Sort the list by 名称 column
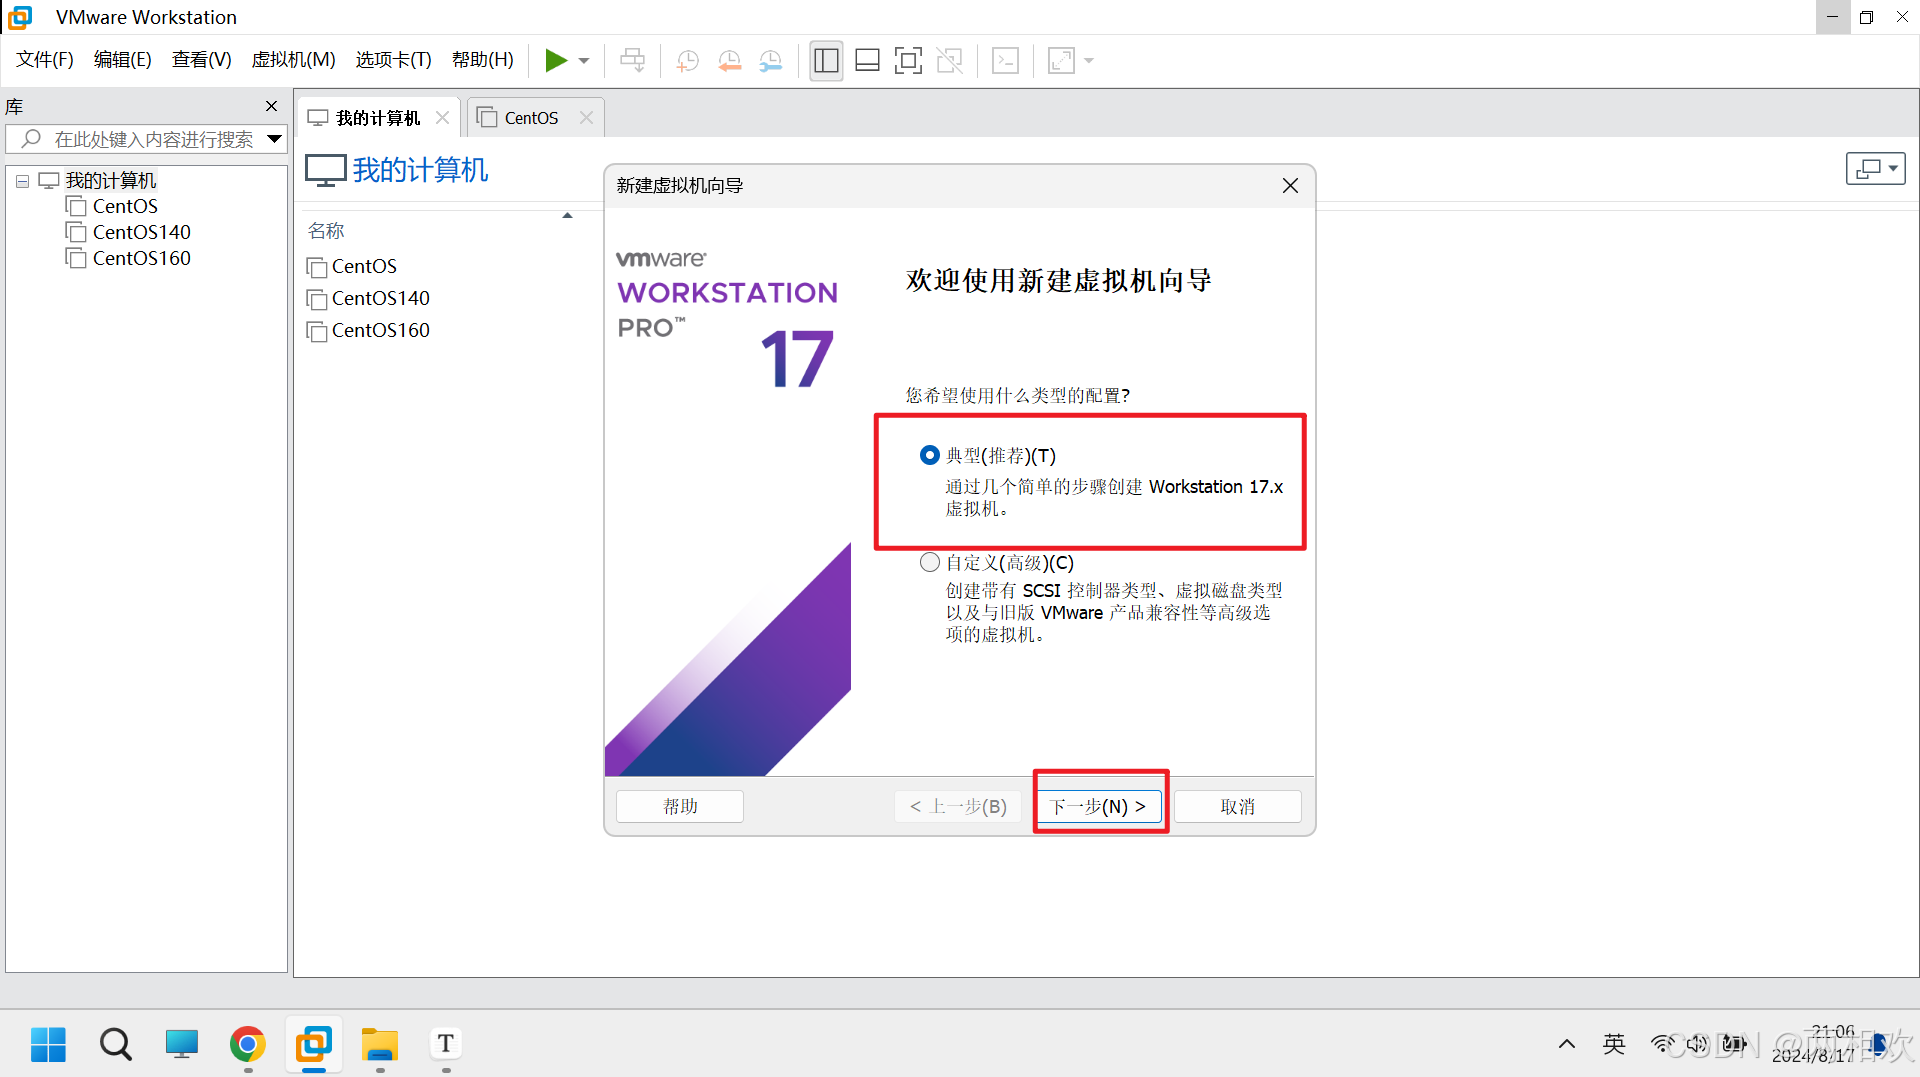 coord(326,231)
